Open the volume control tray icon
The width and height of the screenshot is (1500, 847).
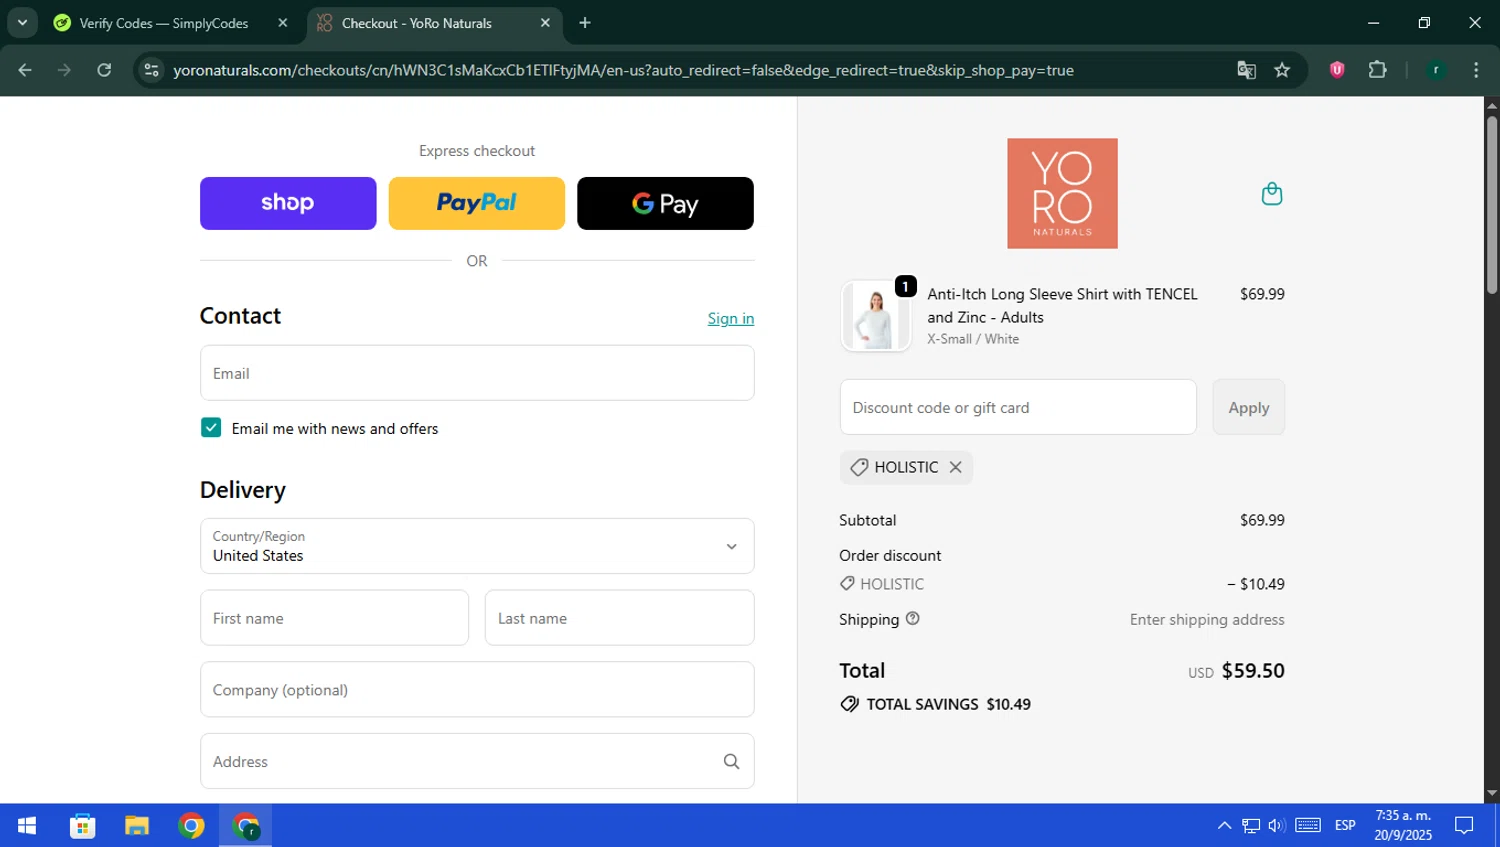coord(1276,826)
